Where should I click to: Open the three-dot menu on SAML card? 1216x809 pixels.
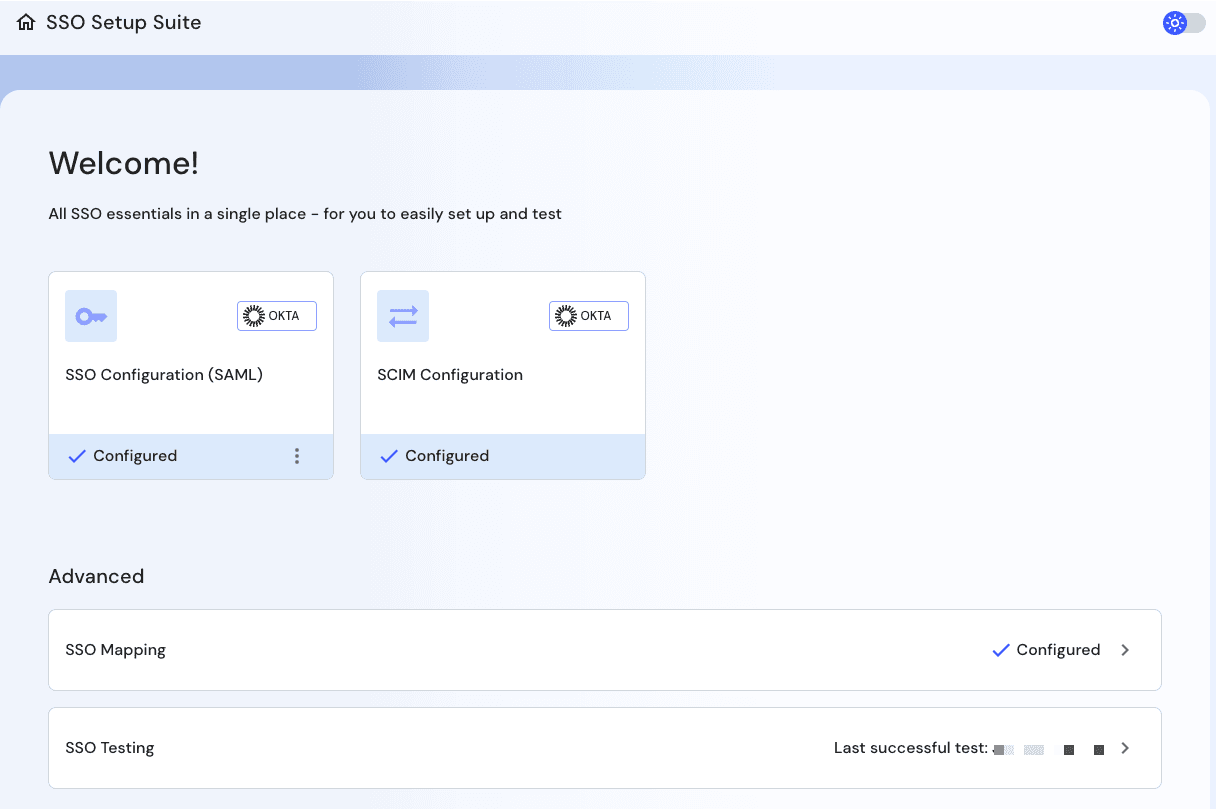[297, 456]
